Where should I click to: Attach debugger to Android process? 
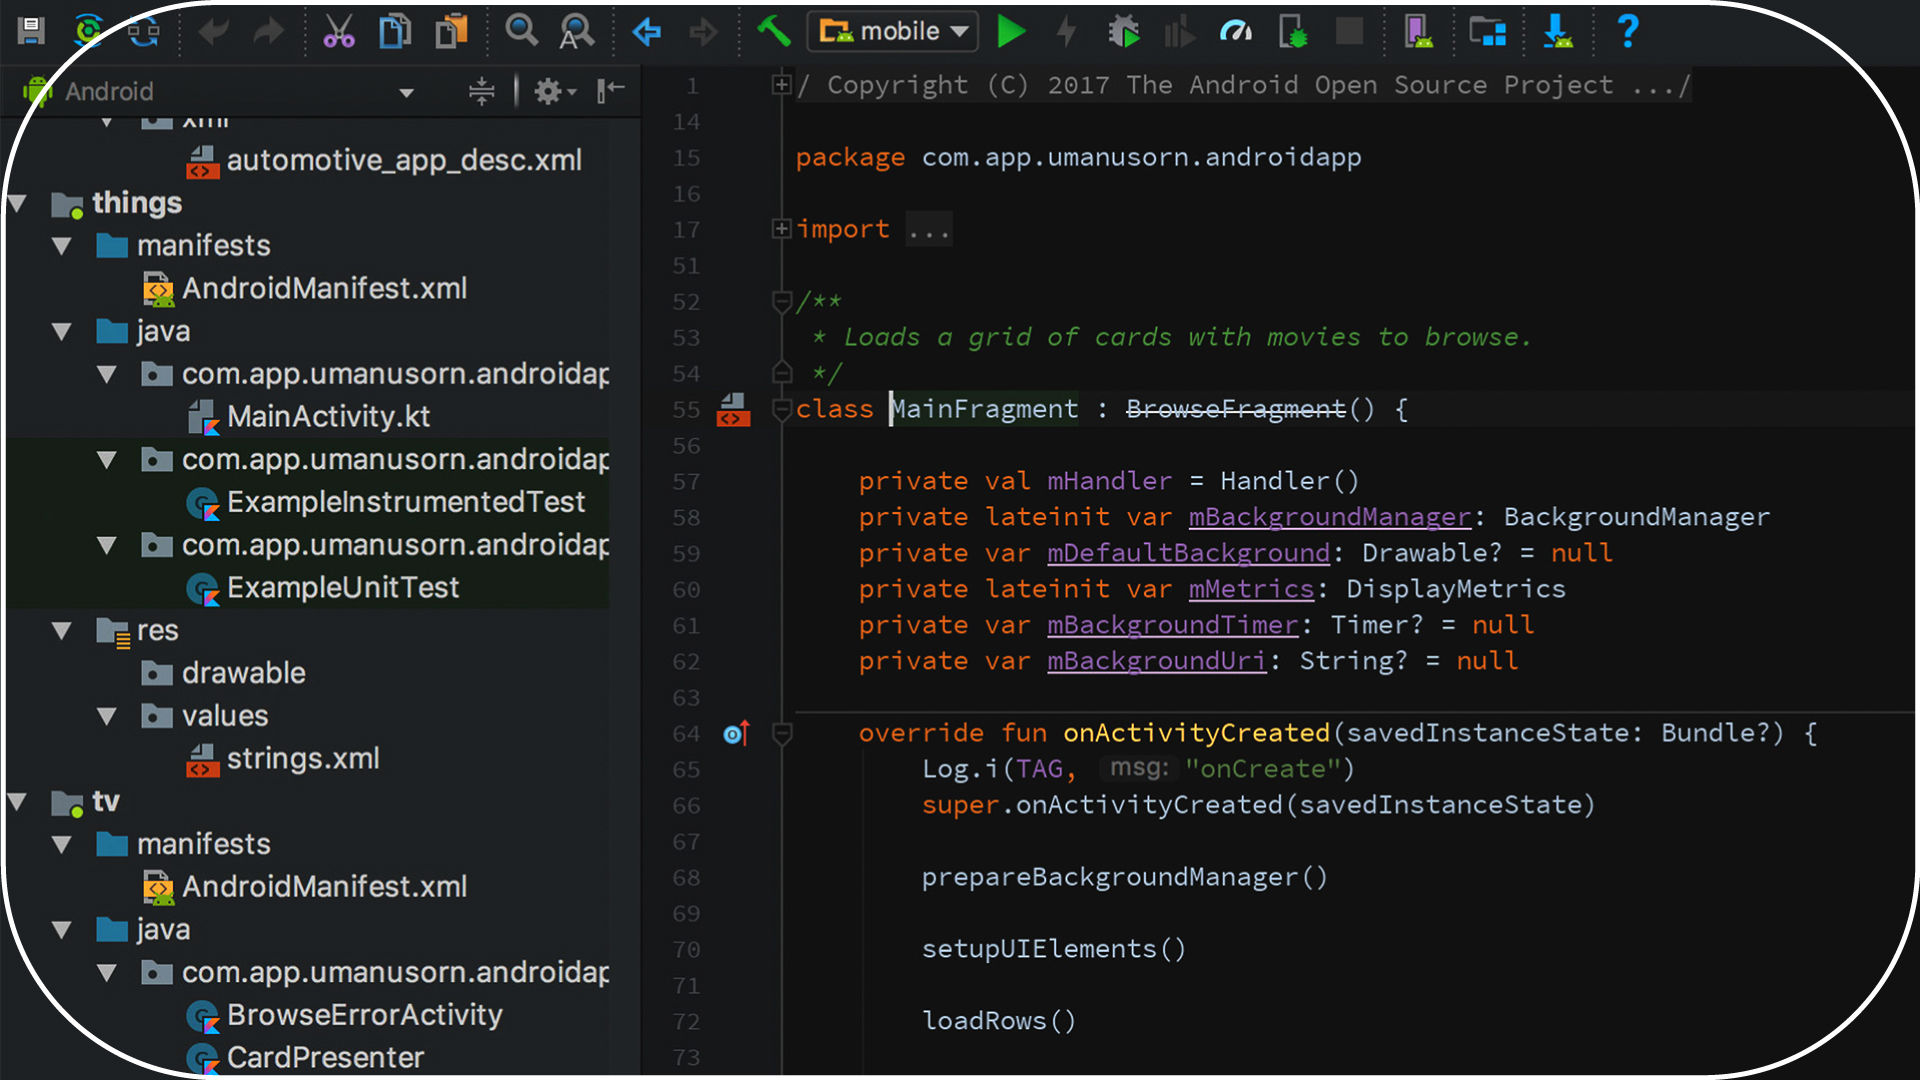tap(1293, 31)
